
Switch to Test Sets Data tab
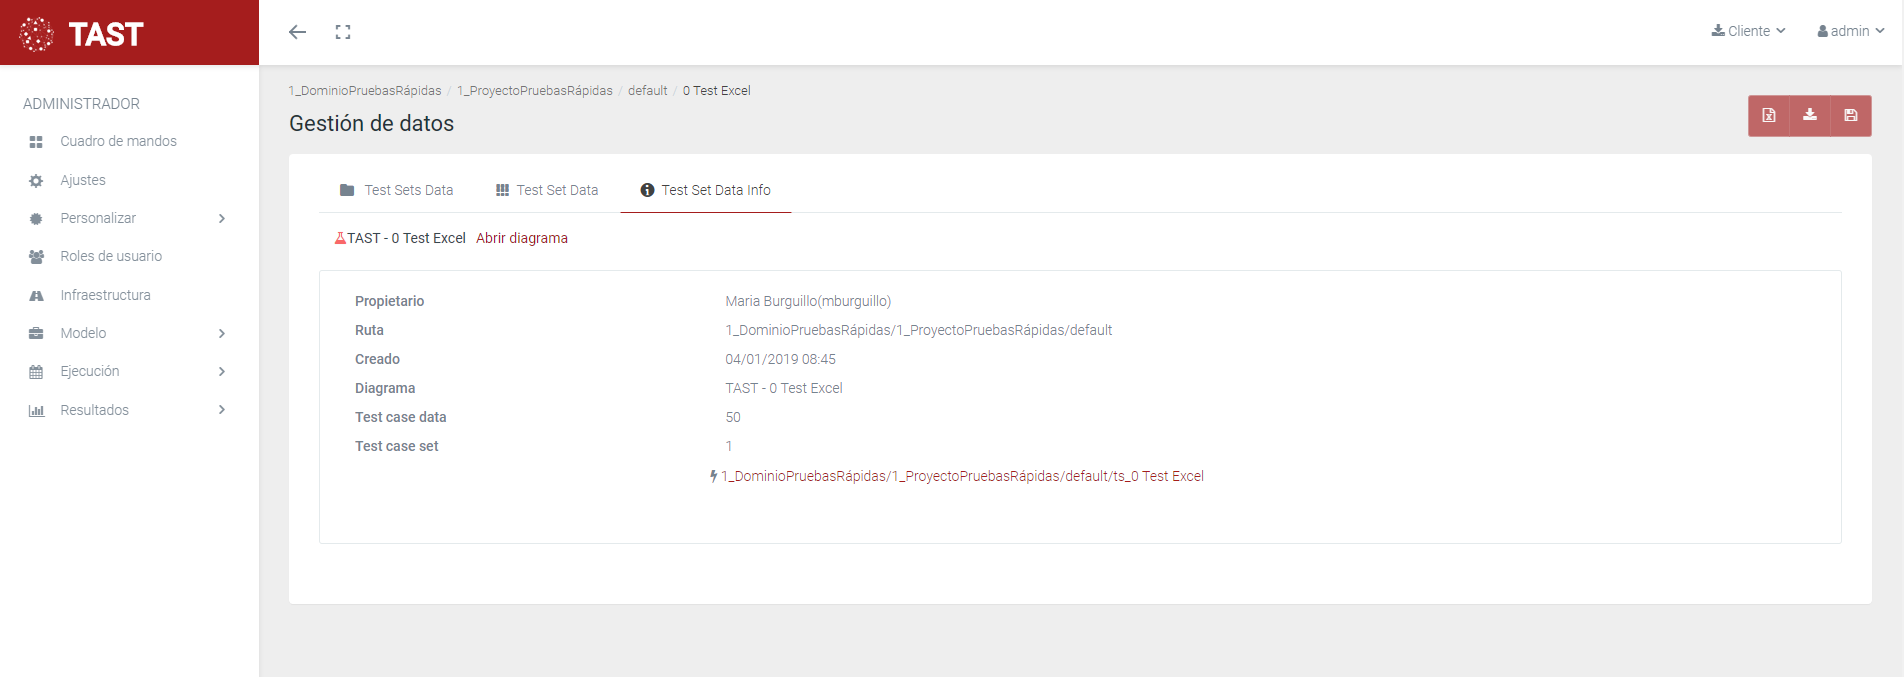(397, 190)
